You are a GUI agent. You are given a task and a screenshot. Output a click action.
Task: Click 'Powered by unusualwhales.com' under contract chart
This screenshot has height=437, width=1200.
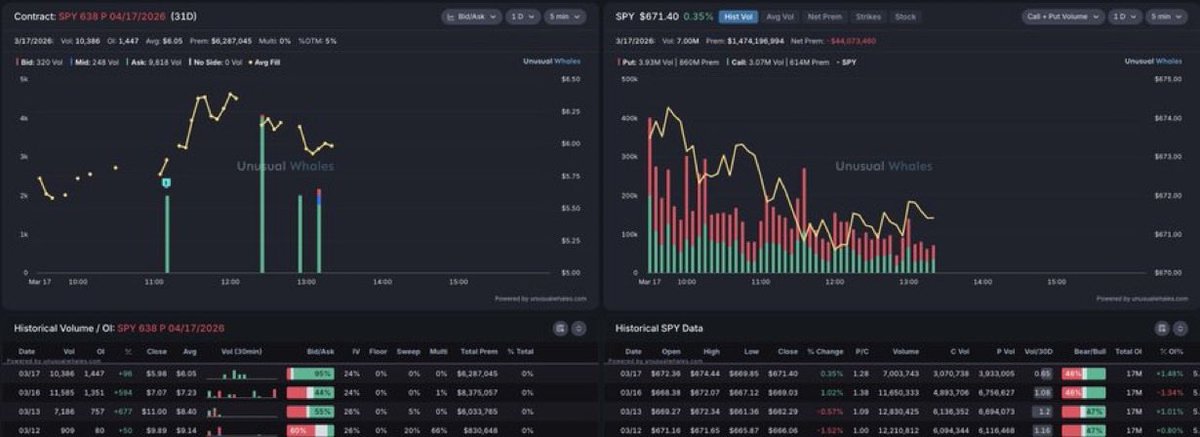543,298
